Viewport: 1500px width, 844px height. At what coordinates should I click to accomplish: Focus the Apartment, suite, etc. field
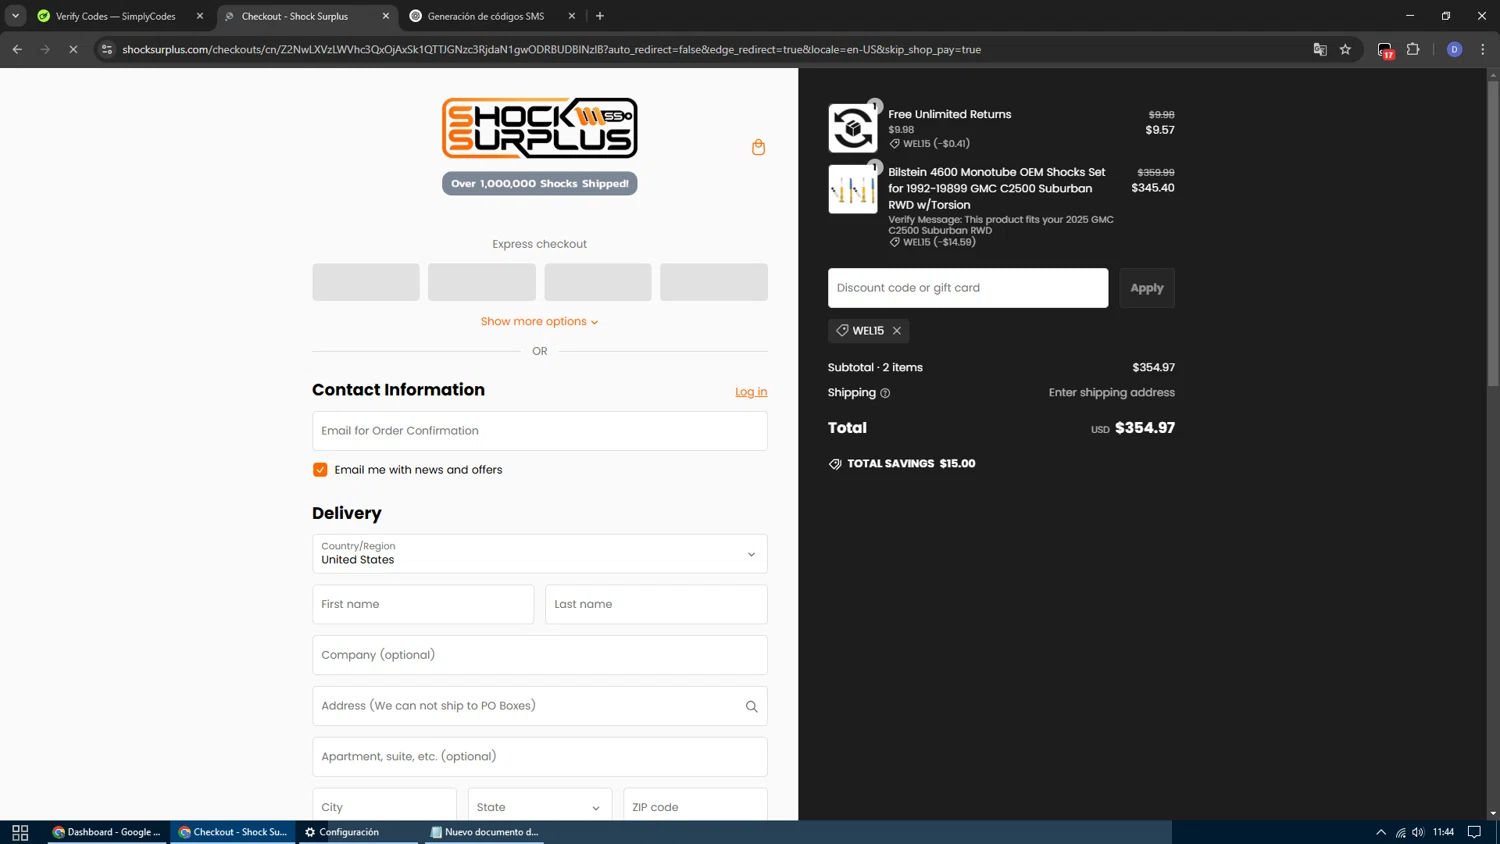coord(540,757)
